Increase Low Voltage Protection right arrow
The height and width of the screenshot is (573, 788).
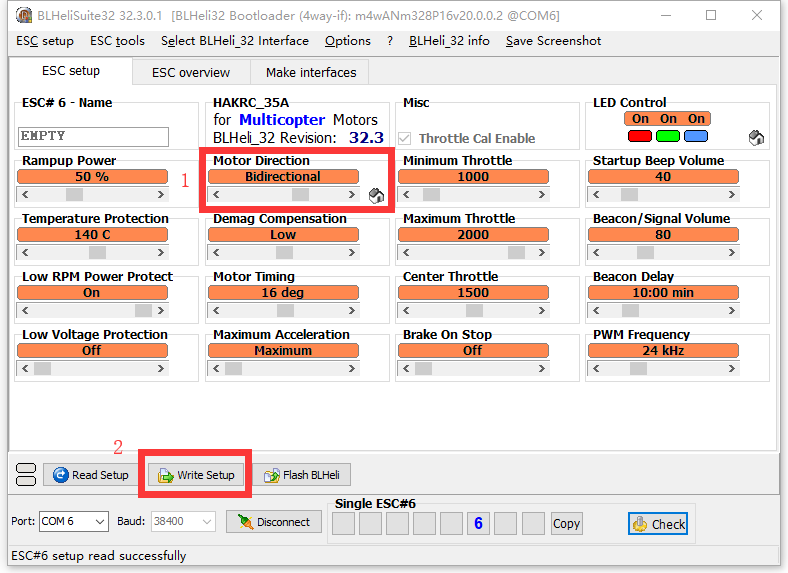161,368
